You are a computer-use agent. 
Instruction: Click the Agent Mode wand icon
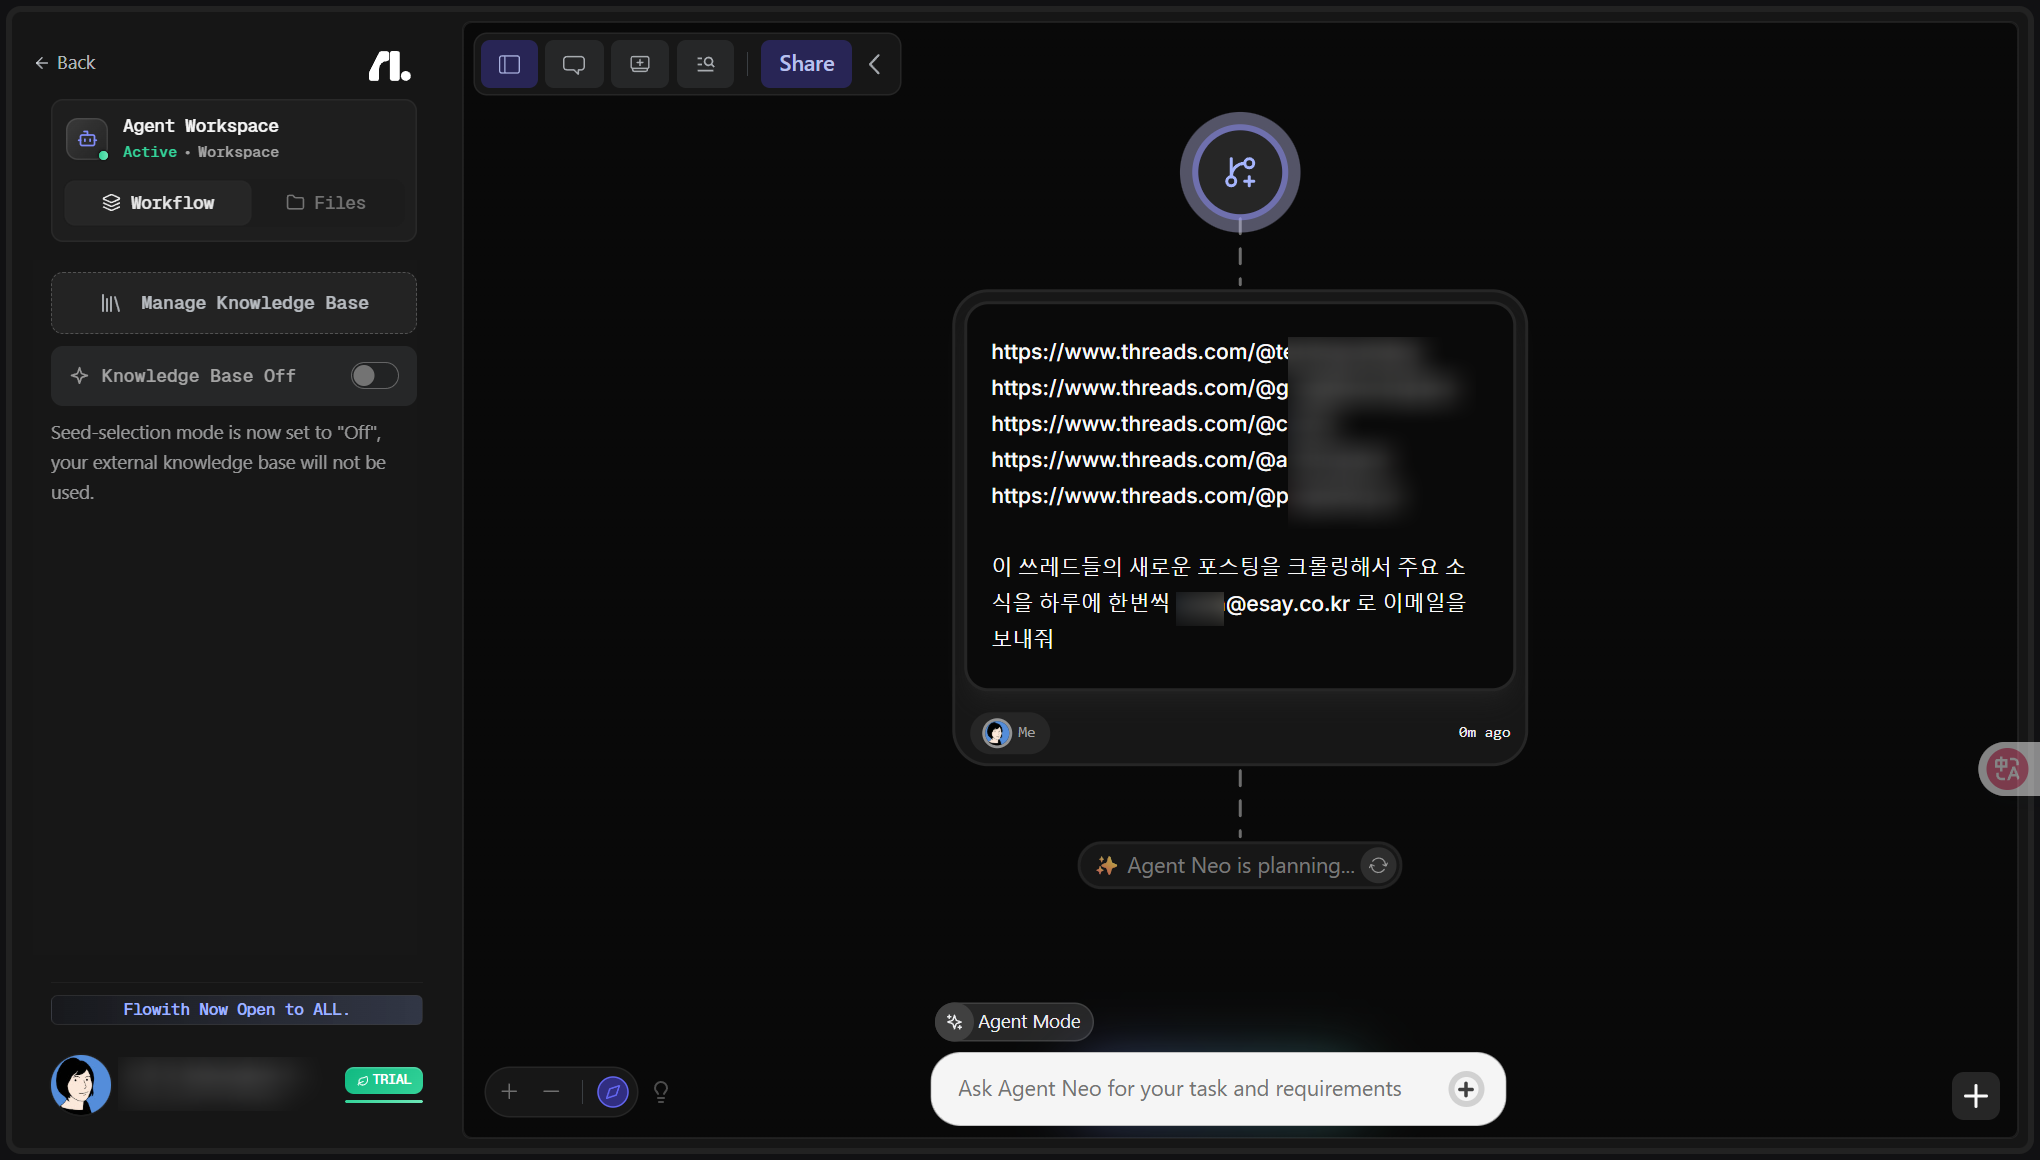pyautogui.click(x=955, y=1022)
